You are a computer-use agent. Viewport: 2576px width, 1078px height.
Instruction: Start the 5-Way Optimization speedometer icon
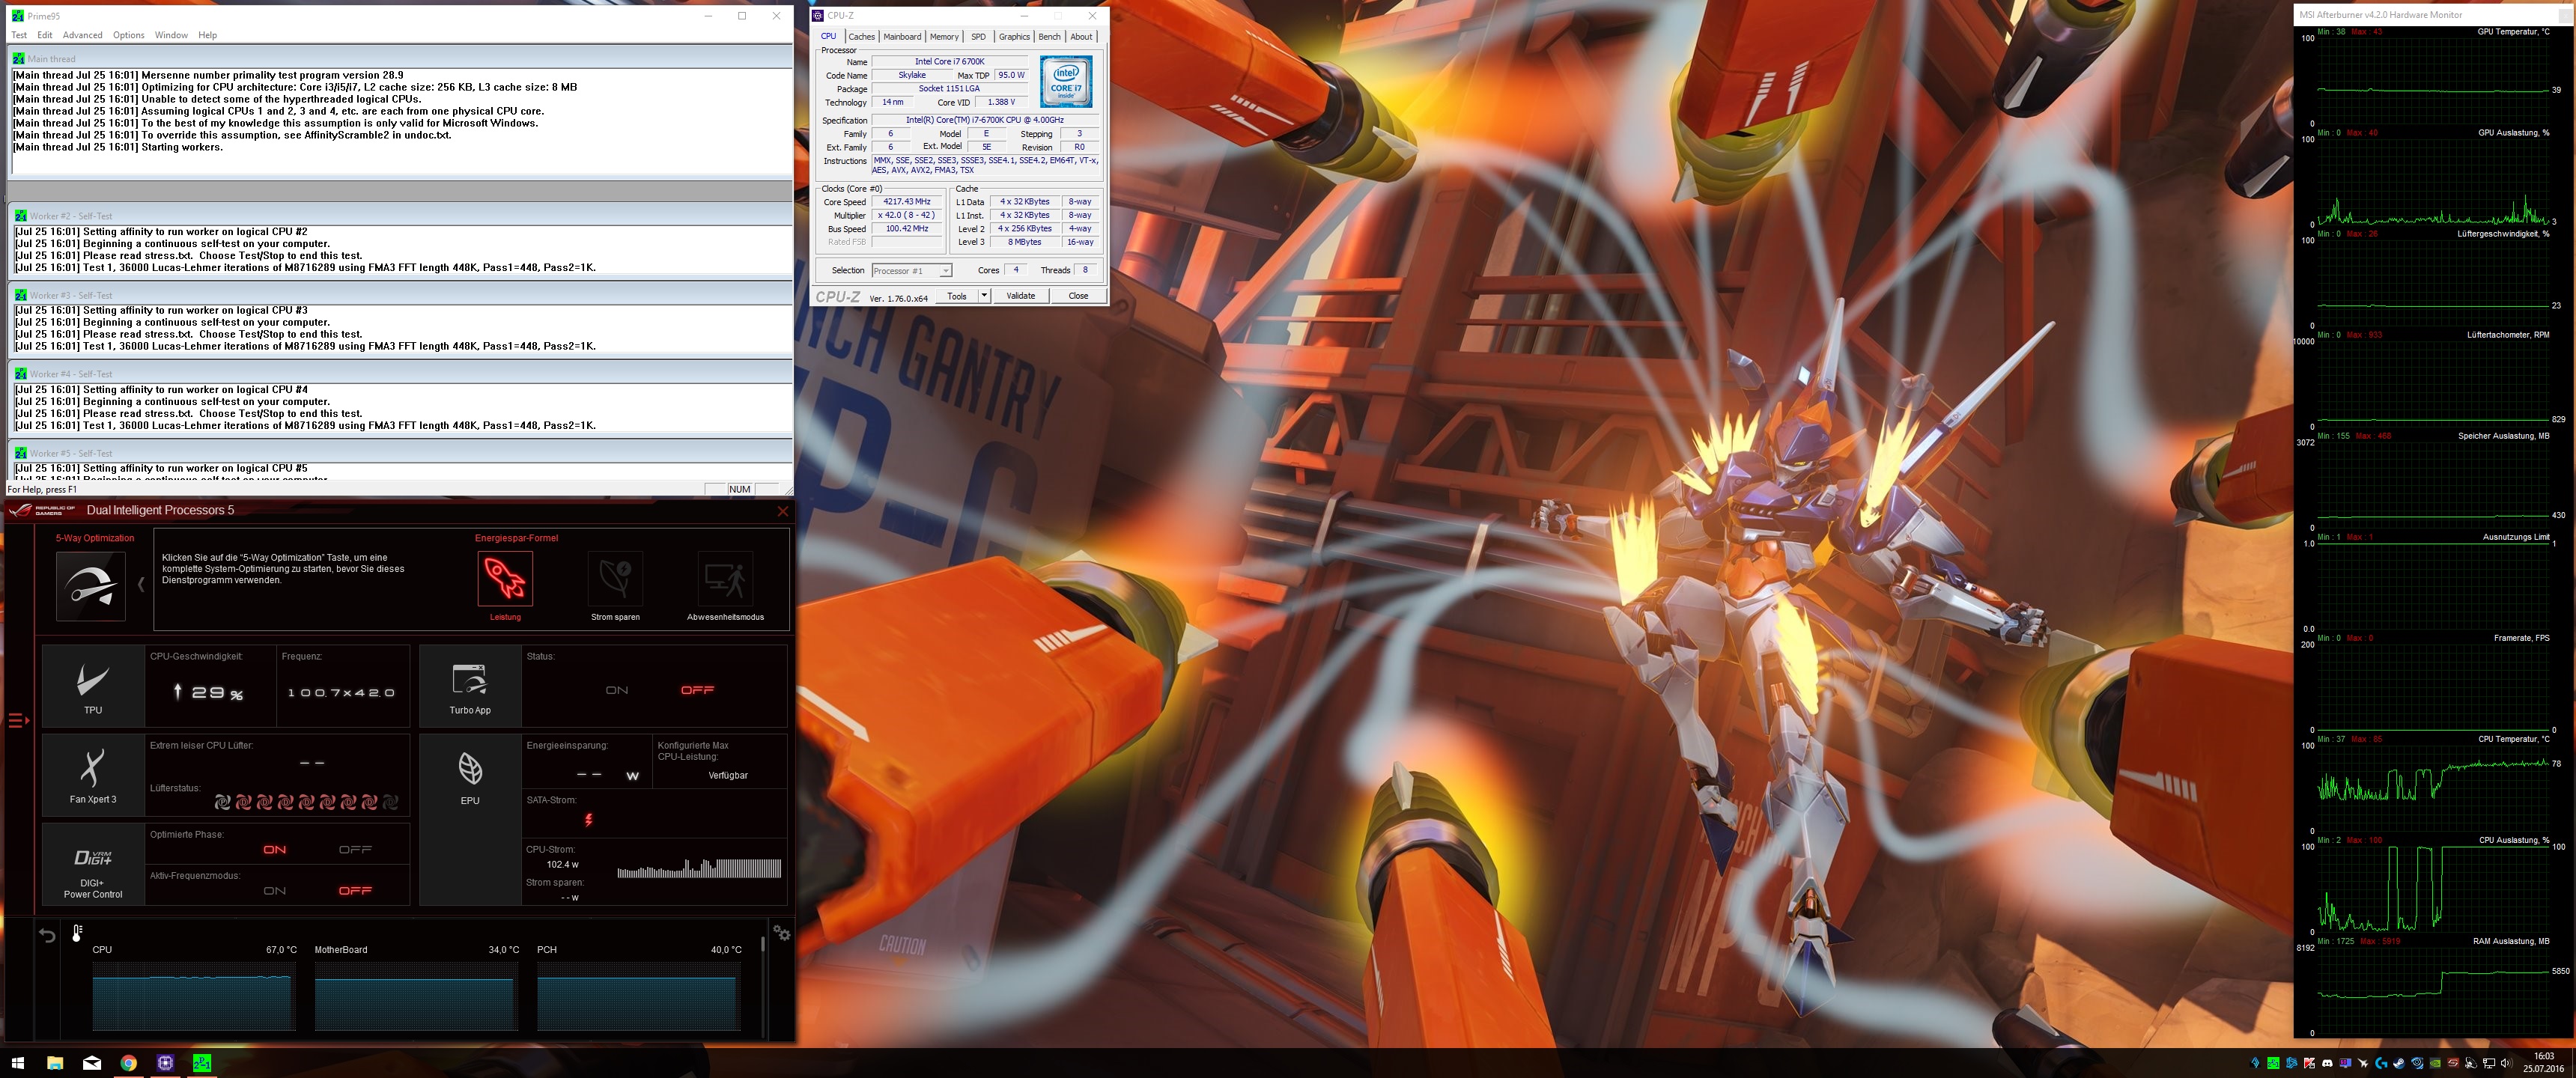point(91,586)
